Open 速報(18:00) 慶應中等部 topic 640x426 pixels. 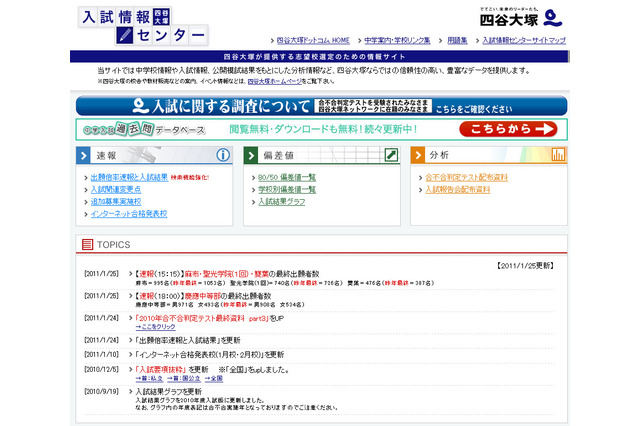coord(203,296)
